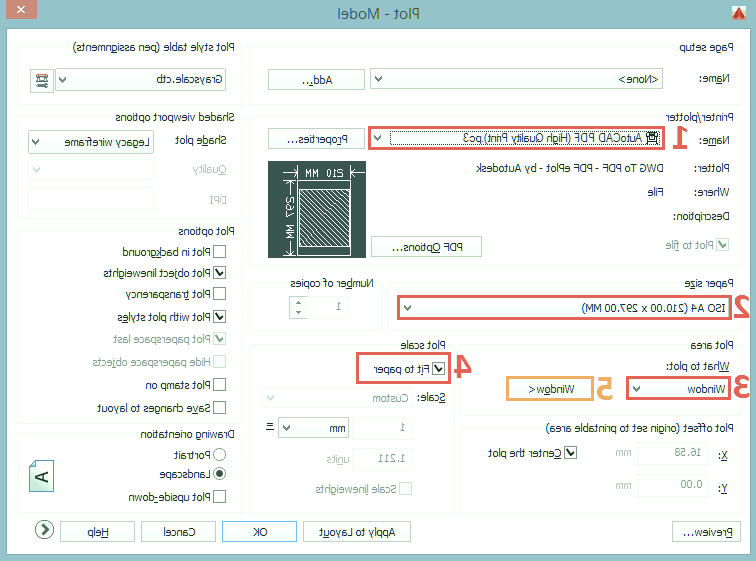Click the Y plot offset field
The image size is (756, 561).
coord(673,485)
